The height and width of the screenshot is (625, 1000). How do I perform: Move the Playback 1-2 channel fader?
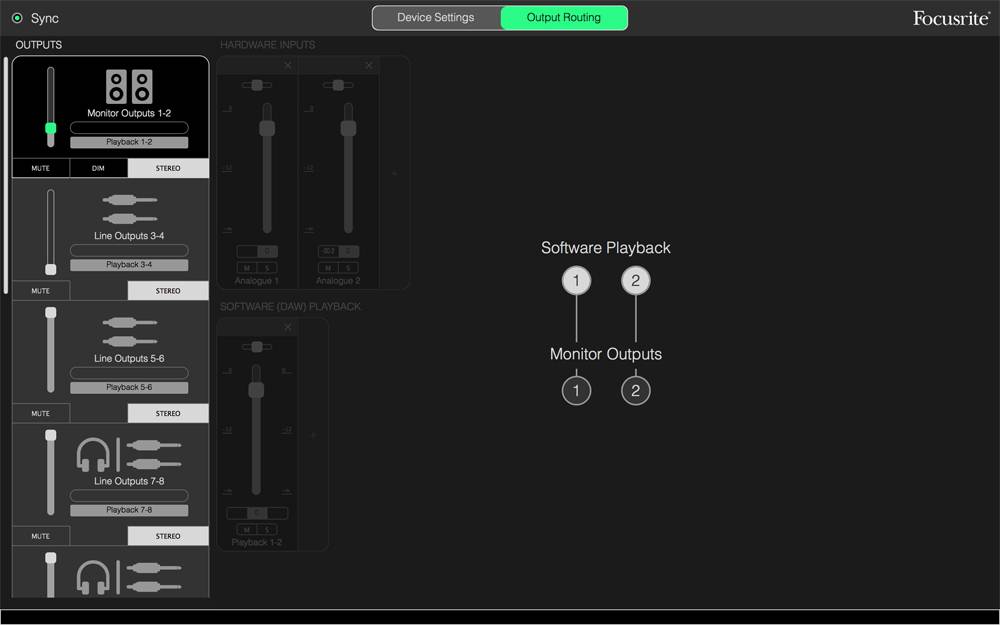click(256, 390)
